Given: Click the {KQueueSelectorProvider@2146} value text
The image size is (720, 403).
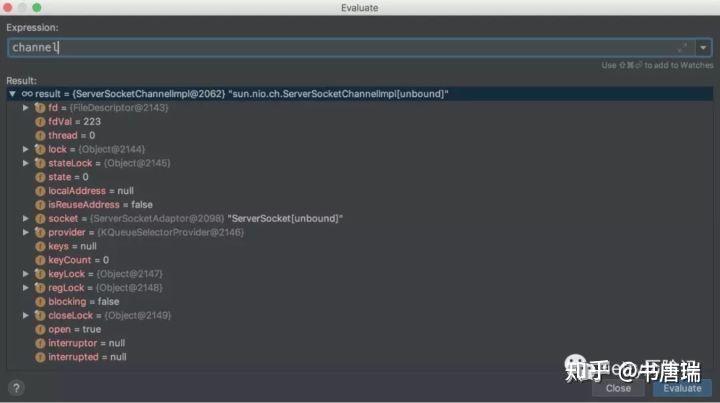Looking at the screenshot, I should [x=170, y=232].
